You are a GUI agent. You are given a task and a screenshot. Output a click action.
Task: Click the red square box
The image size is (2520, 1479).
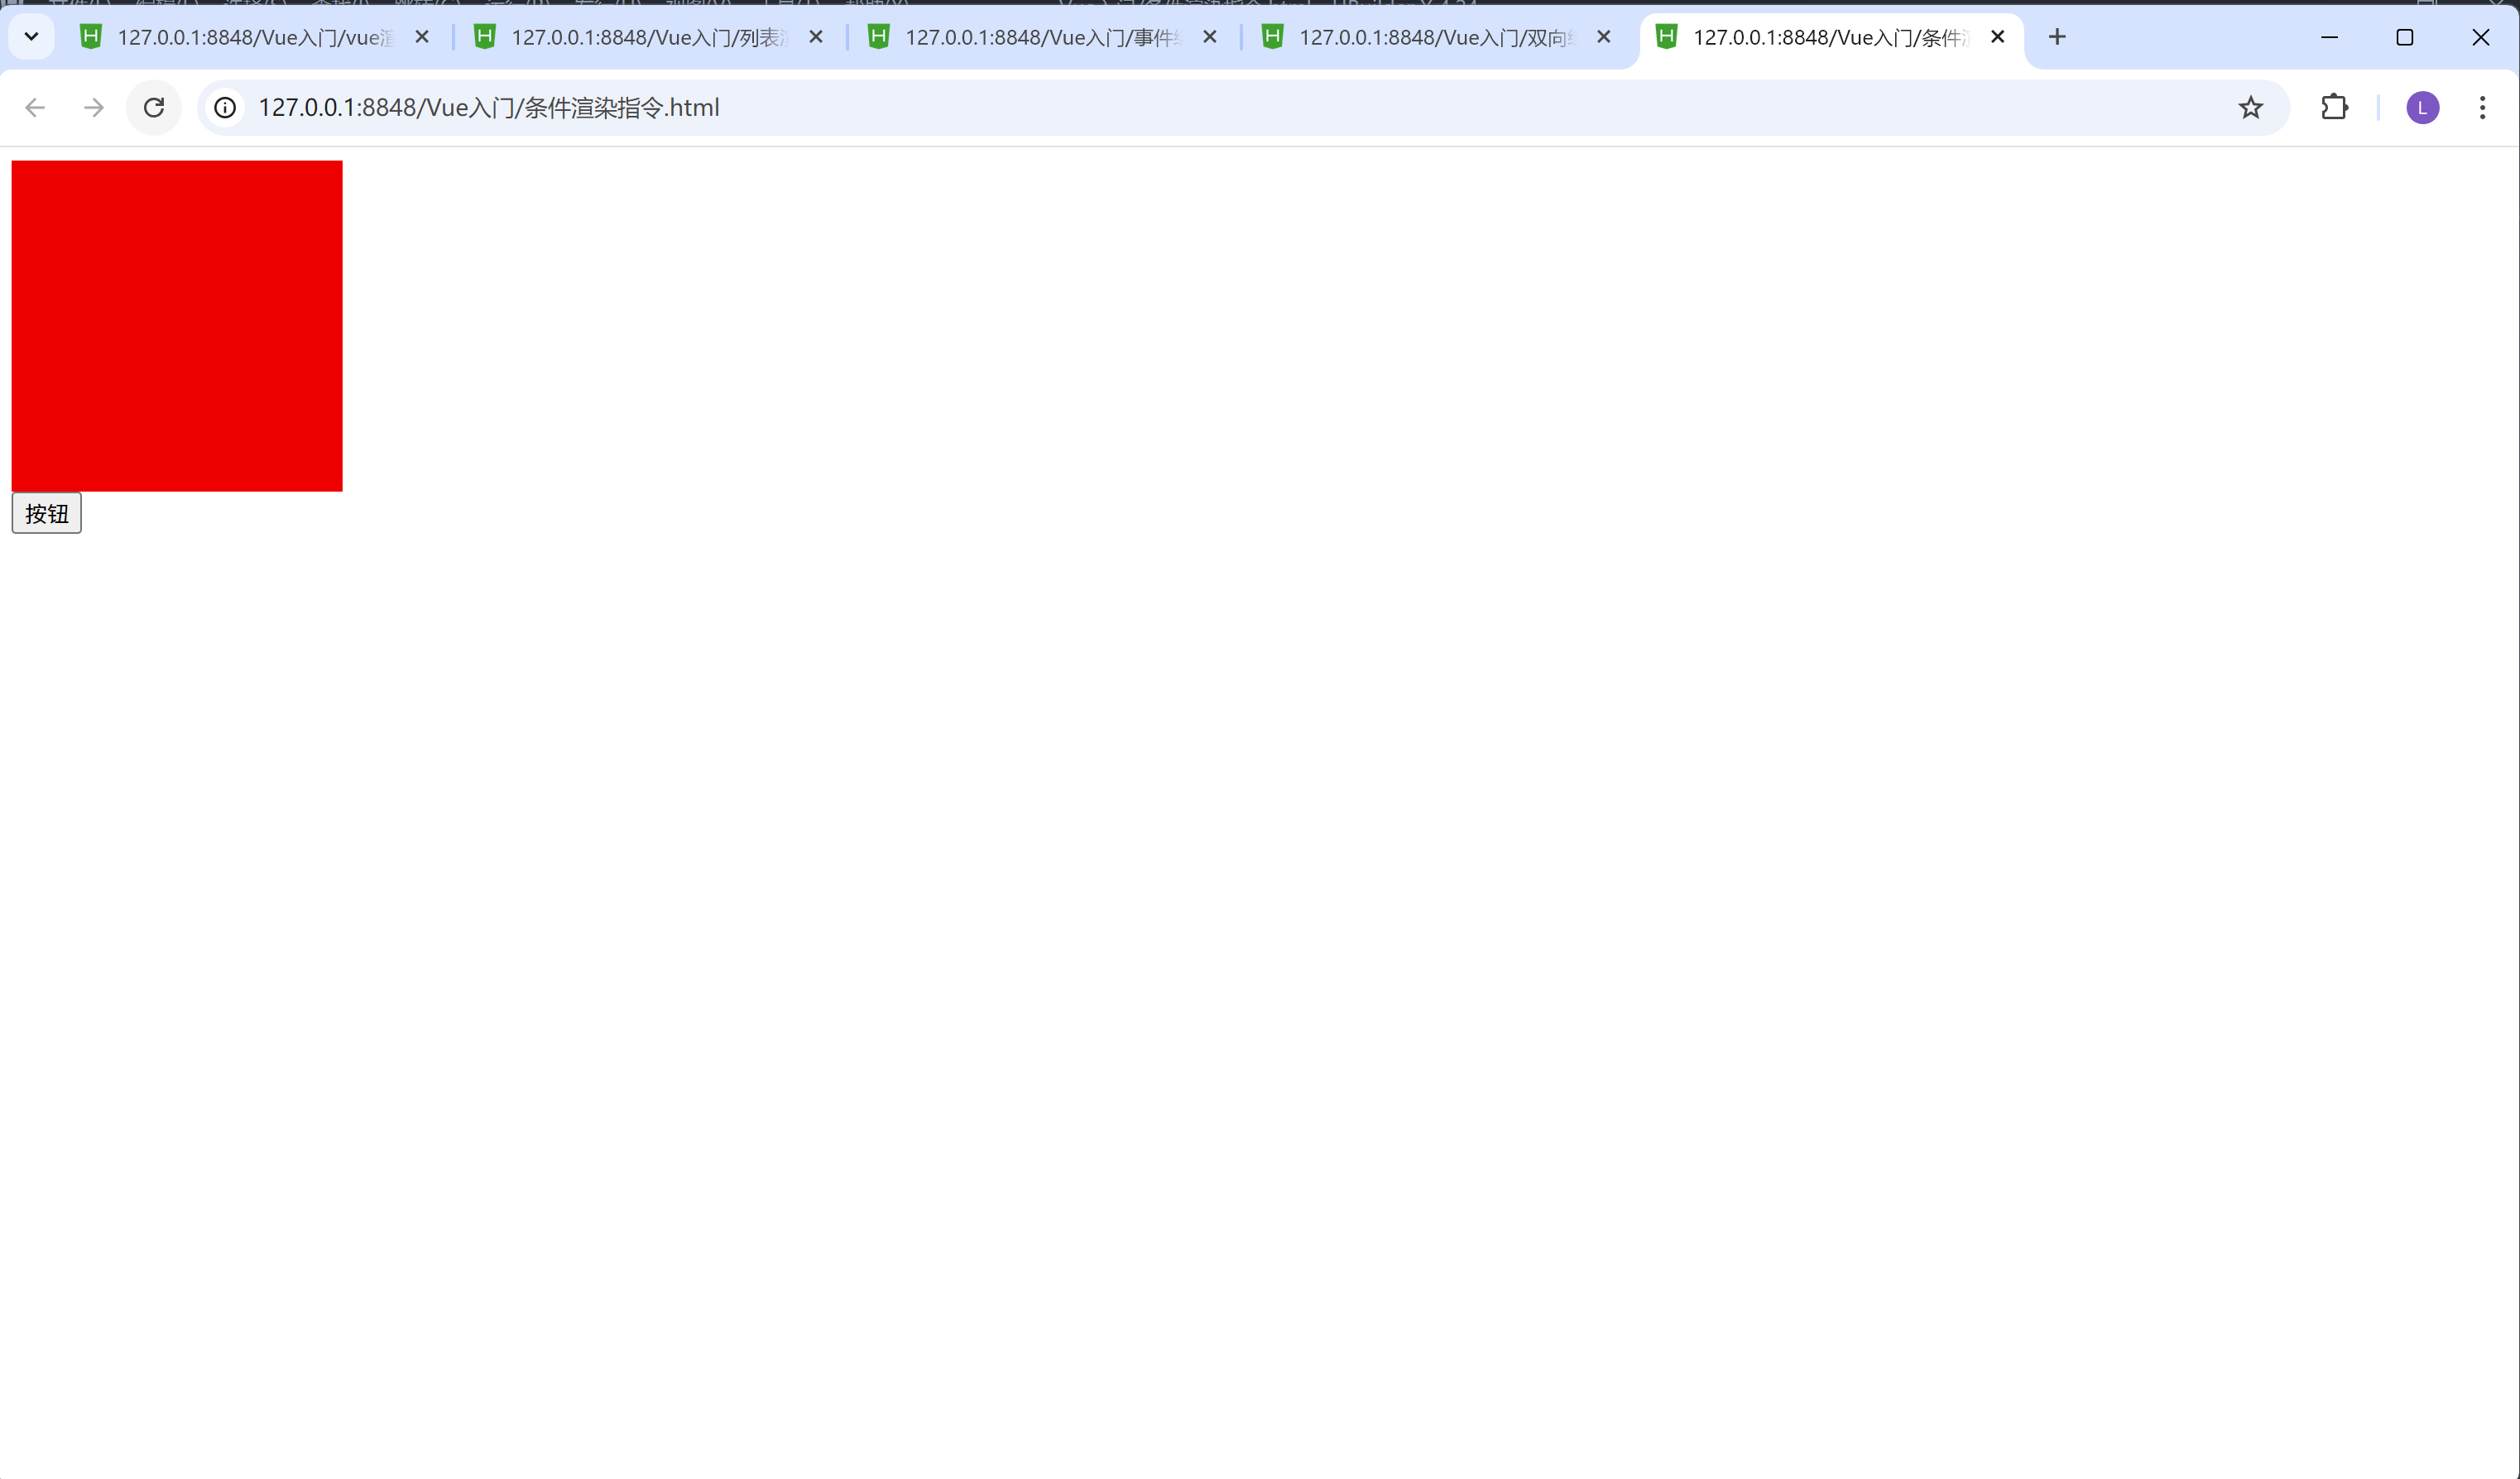[177, 325]
